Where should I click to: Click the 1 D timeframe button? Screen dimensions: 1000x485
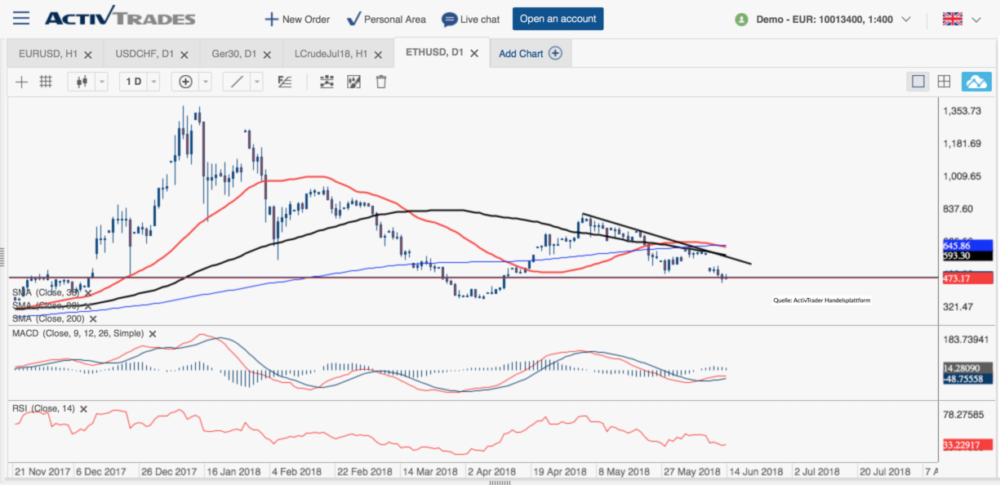pos(133,82)
